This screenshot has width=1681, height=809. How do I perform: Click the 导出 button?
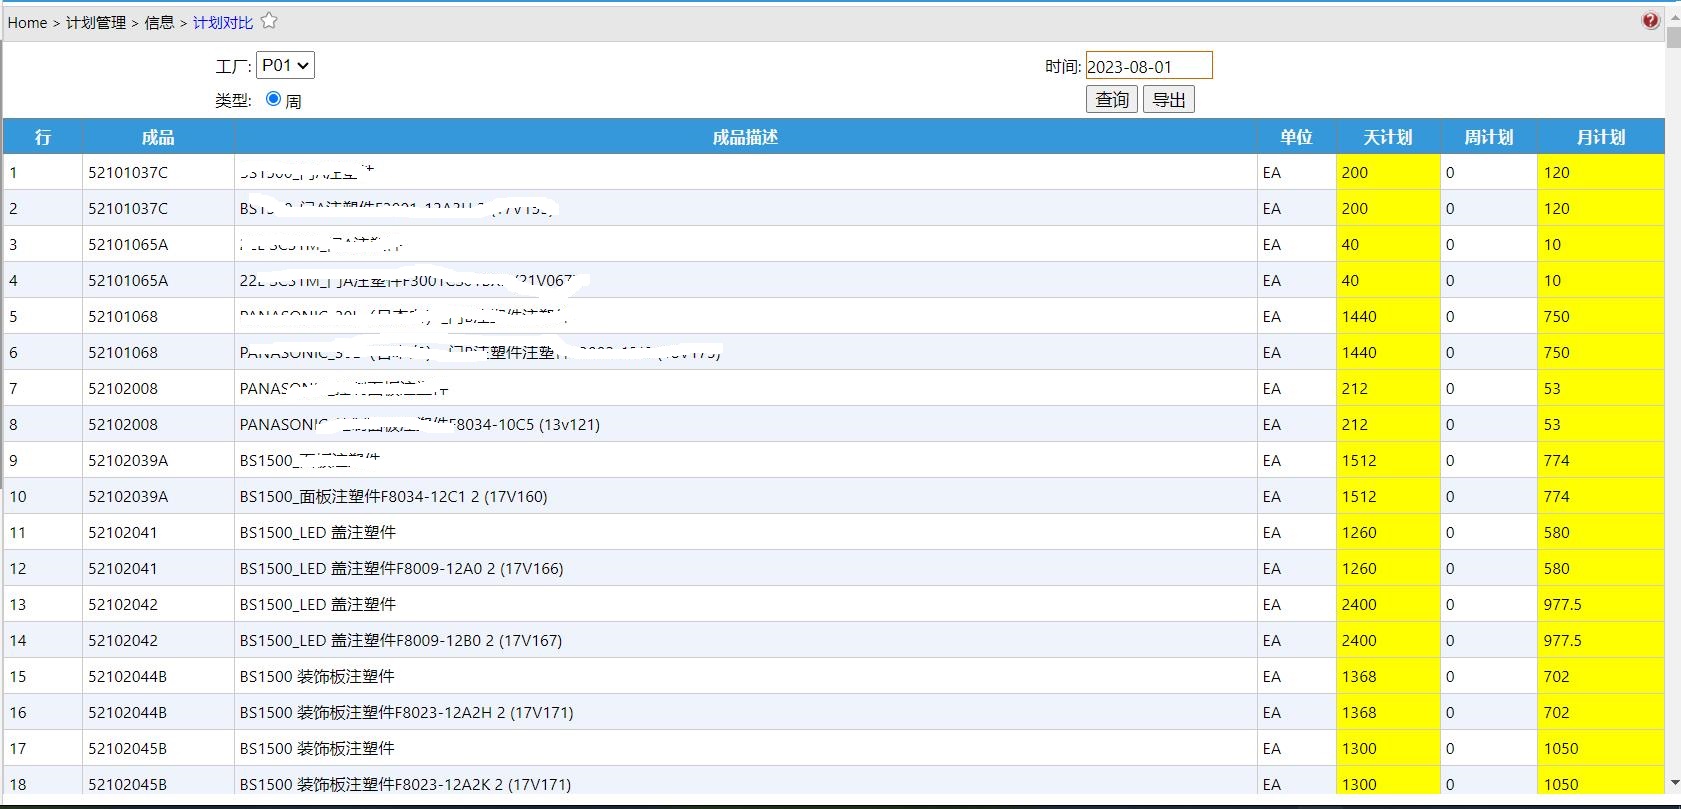[x=1169, y=100]
